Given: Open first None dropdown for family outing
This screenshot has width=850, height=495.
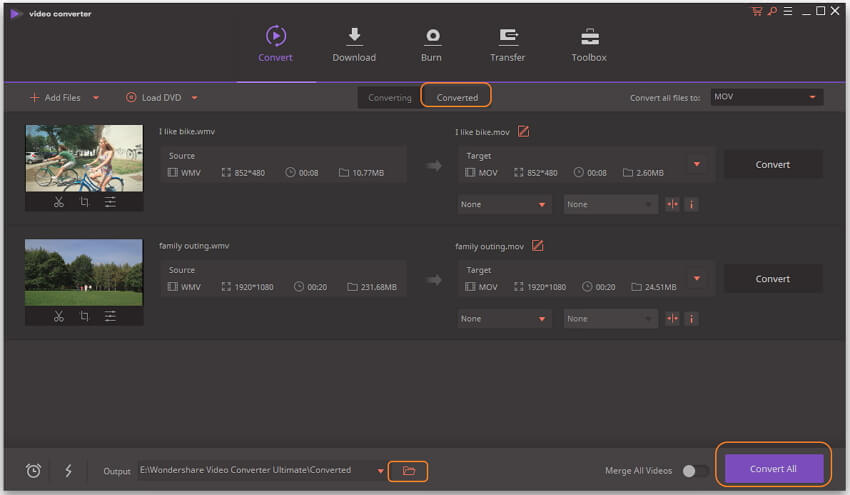Looking at the screenshot, I should 504,319.
